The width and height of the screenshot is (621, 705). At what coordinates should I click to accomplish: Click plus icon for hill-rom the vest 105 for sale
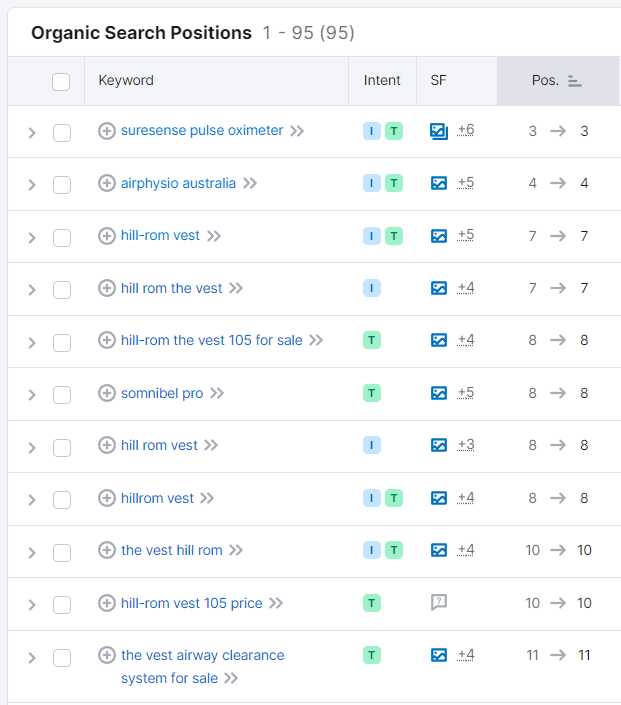coord(107,340)
